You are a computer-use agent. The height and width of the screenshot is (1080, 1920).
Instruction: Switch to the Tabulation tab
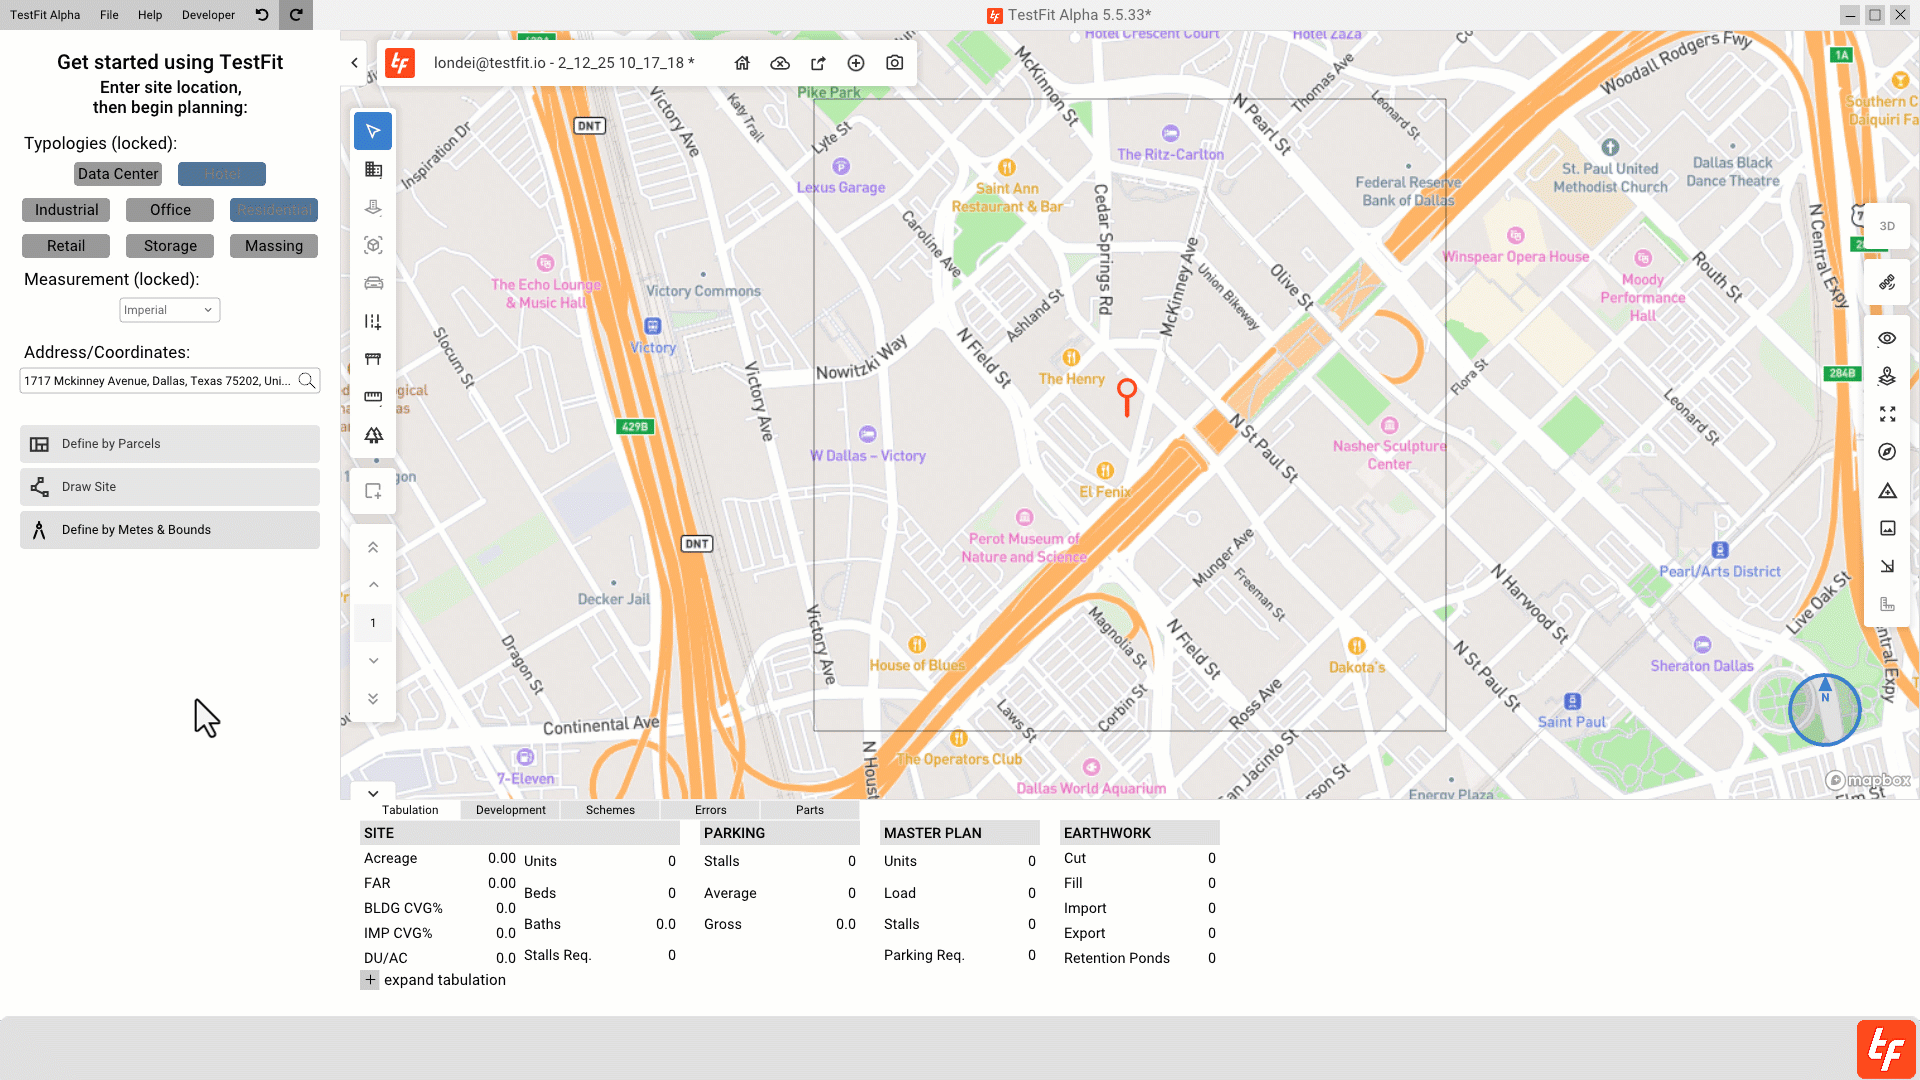click(410, 810)
